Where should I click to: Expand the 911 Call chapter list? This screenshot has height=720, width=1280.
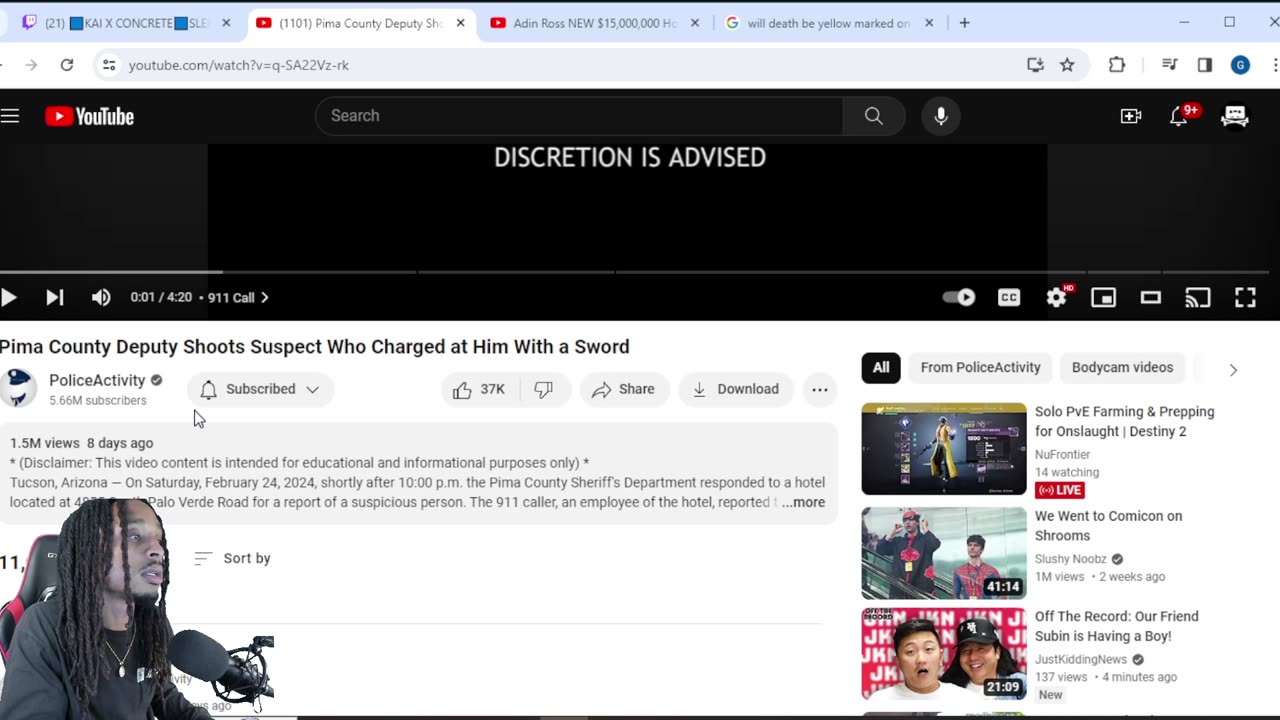coord(238,297)
